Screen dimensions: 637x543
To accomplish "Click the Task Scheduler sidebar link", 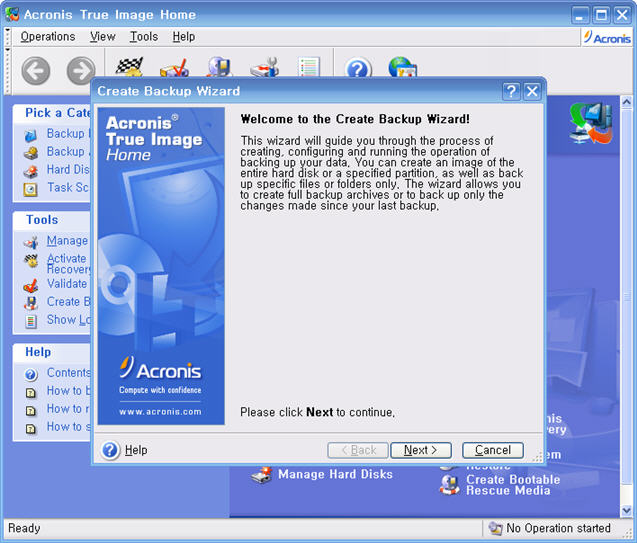I will [x=68, y=187].
